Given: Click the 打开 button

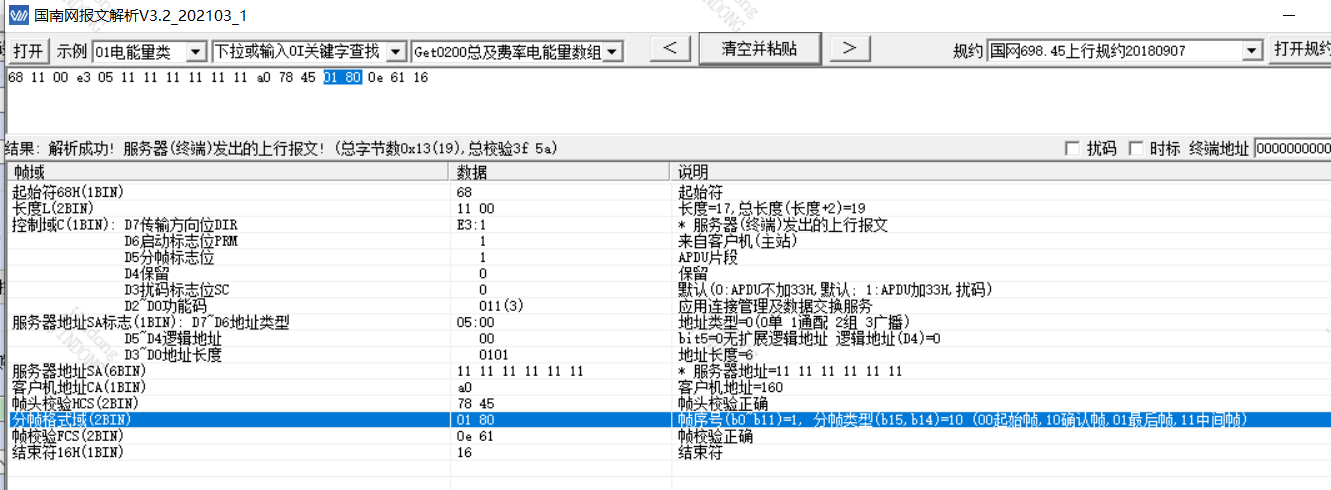Looking at the screenshot, I should click(x=29, y=50).
